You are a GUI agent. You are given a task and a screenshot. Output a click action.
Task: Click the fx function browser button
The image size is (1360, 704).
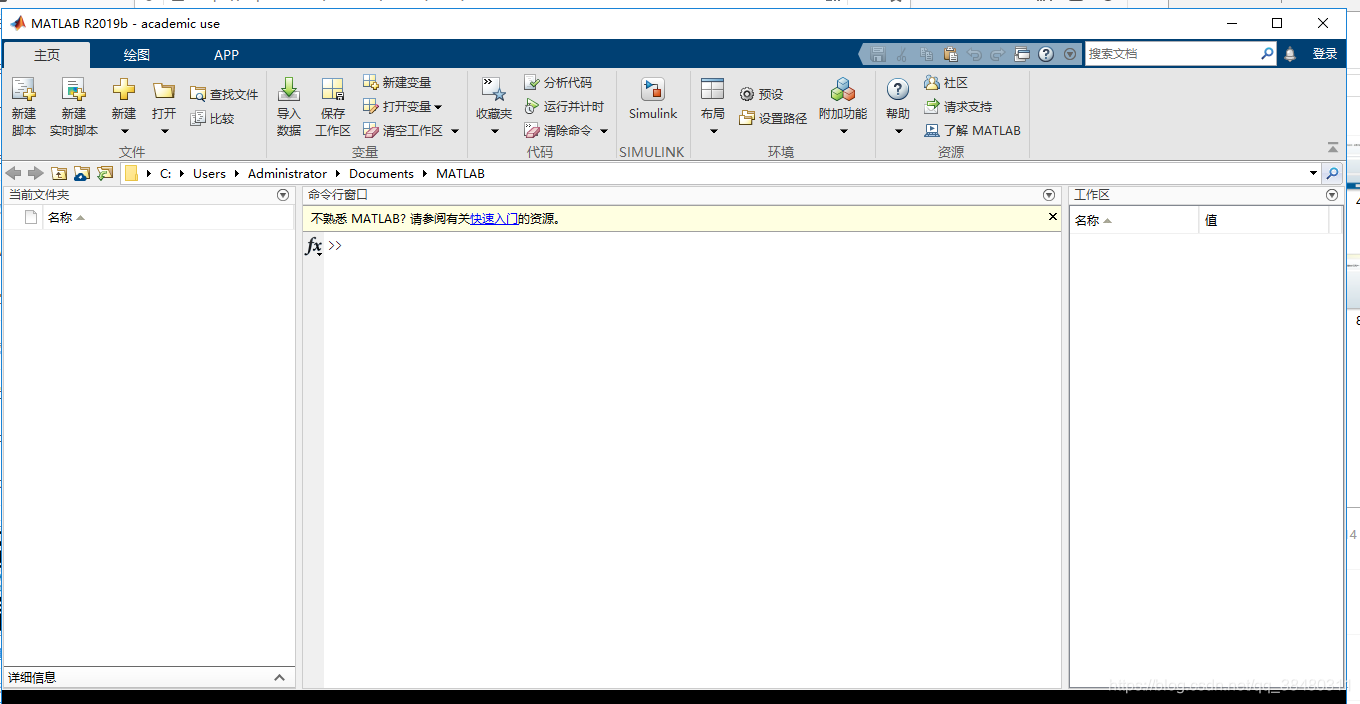313,246
